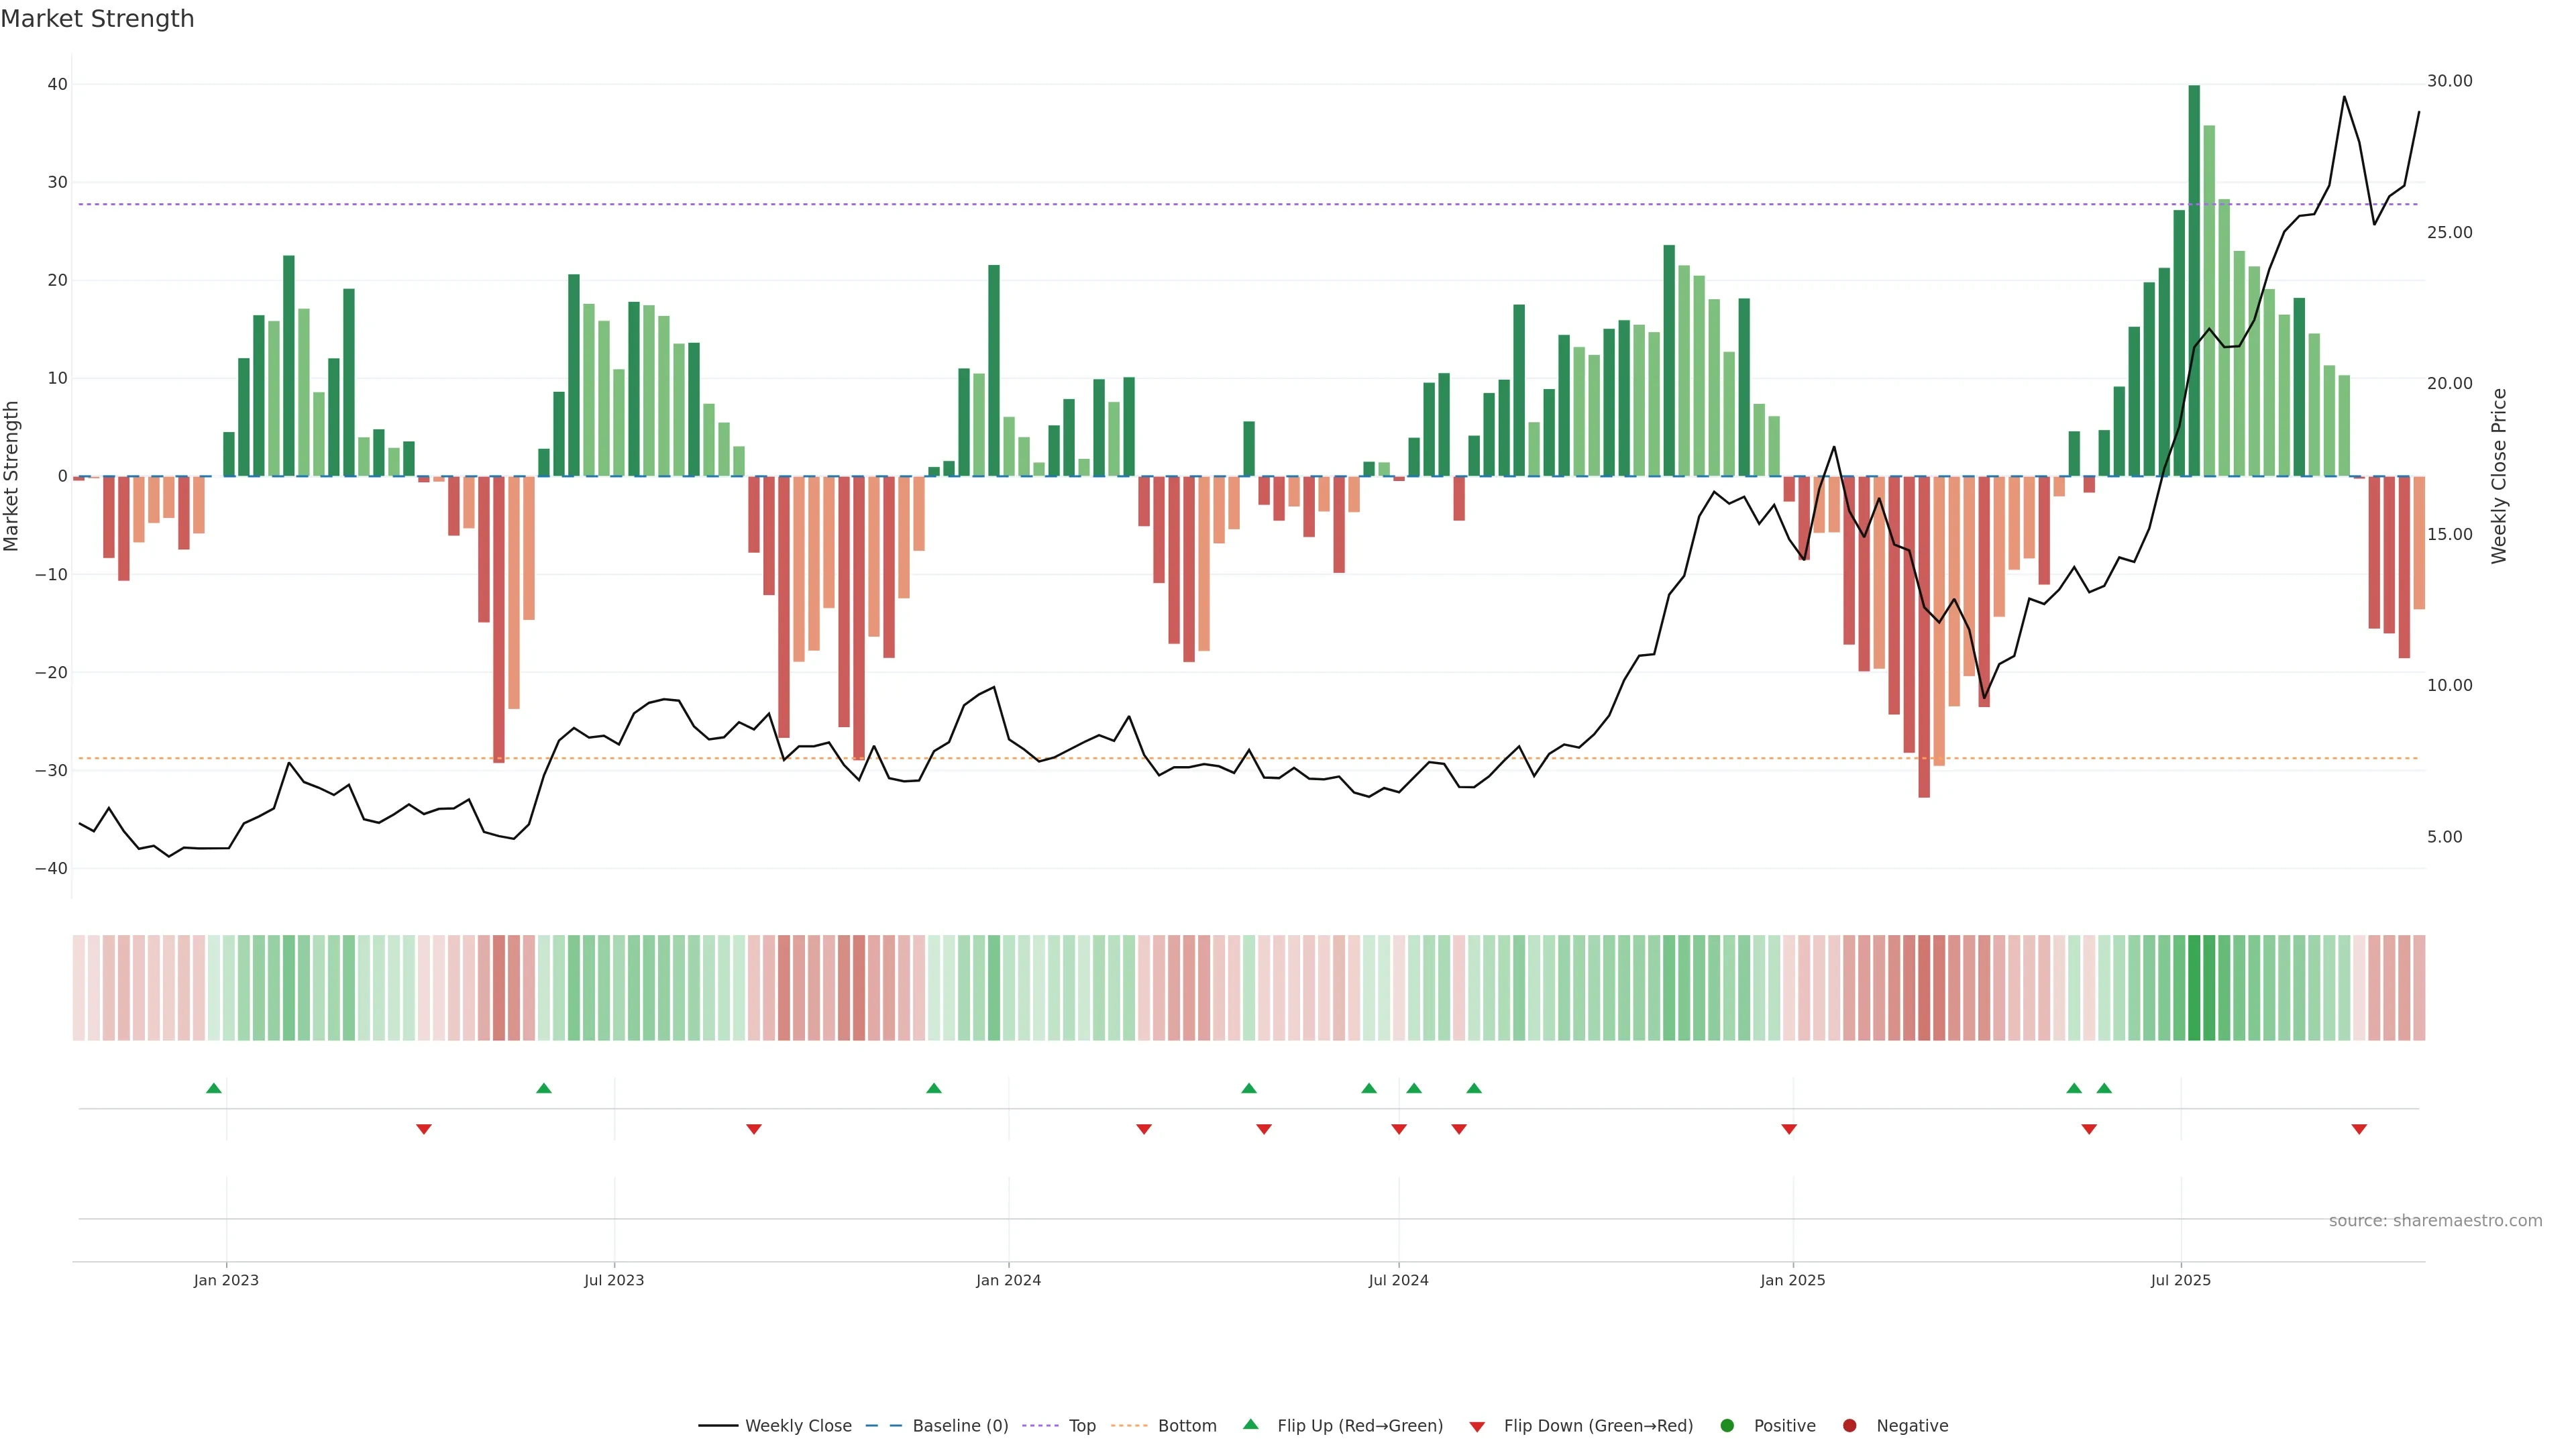Click the green Positive legend dot

[1727, 1425]
